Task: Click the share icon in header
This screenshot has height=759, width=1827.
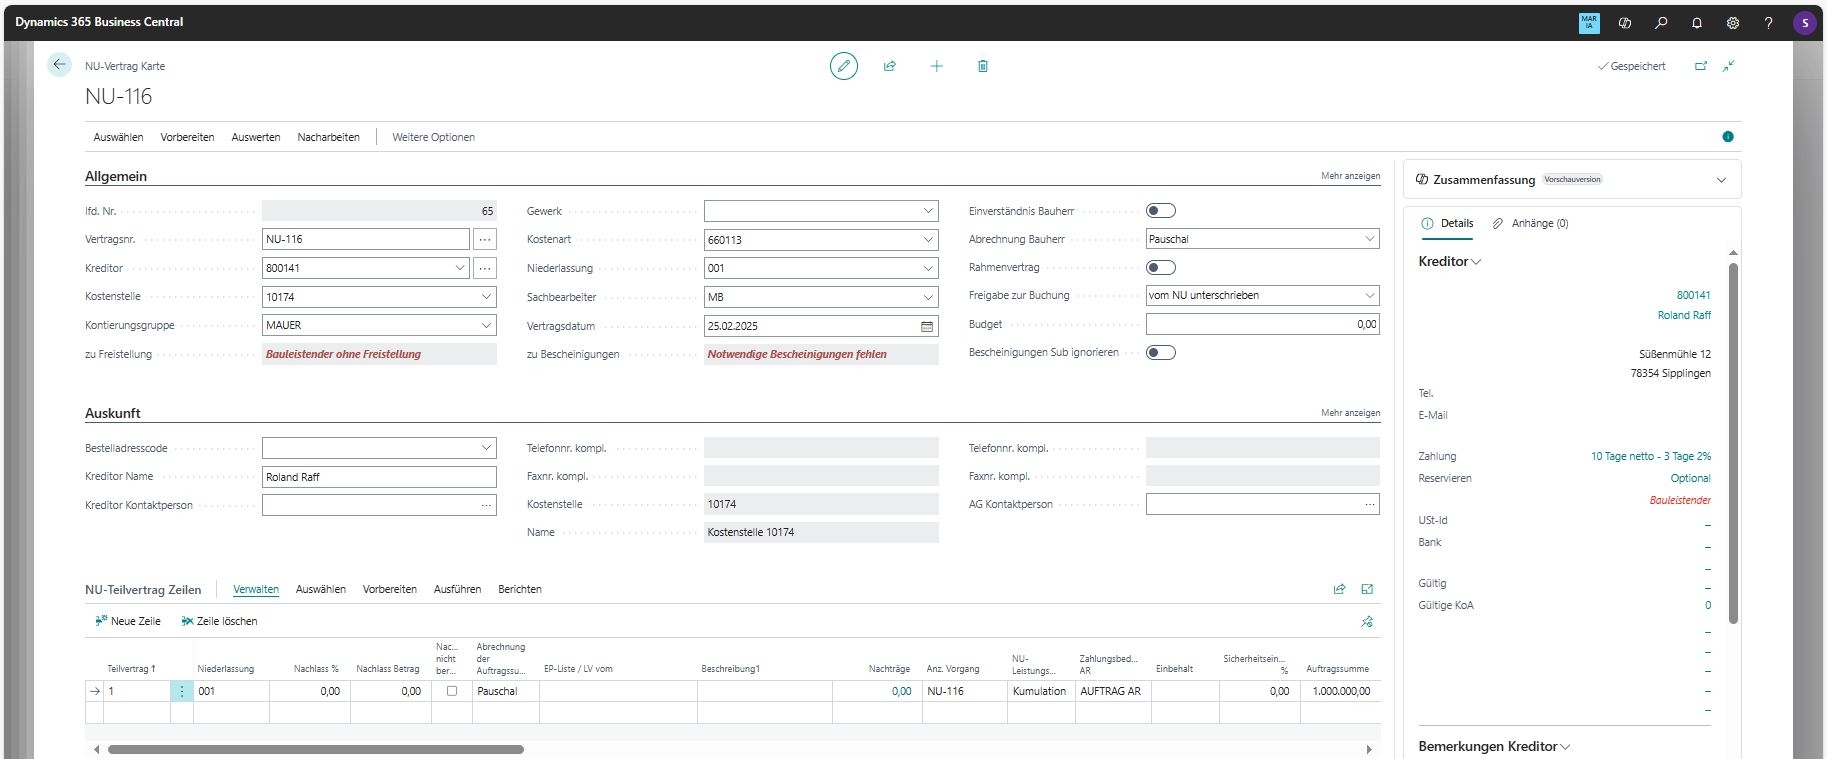Action: pos(889,66)
